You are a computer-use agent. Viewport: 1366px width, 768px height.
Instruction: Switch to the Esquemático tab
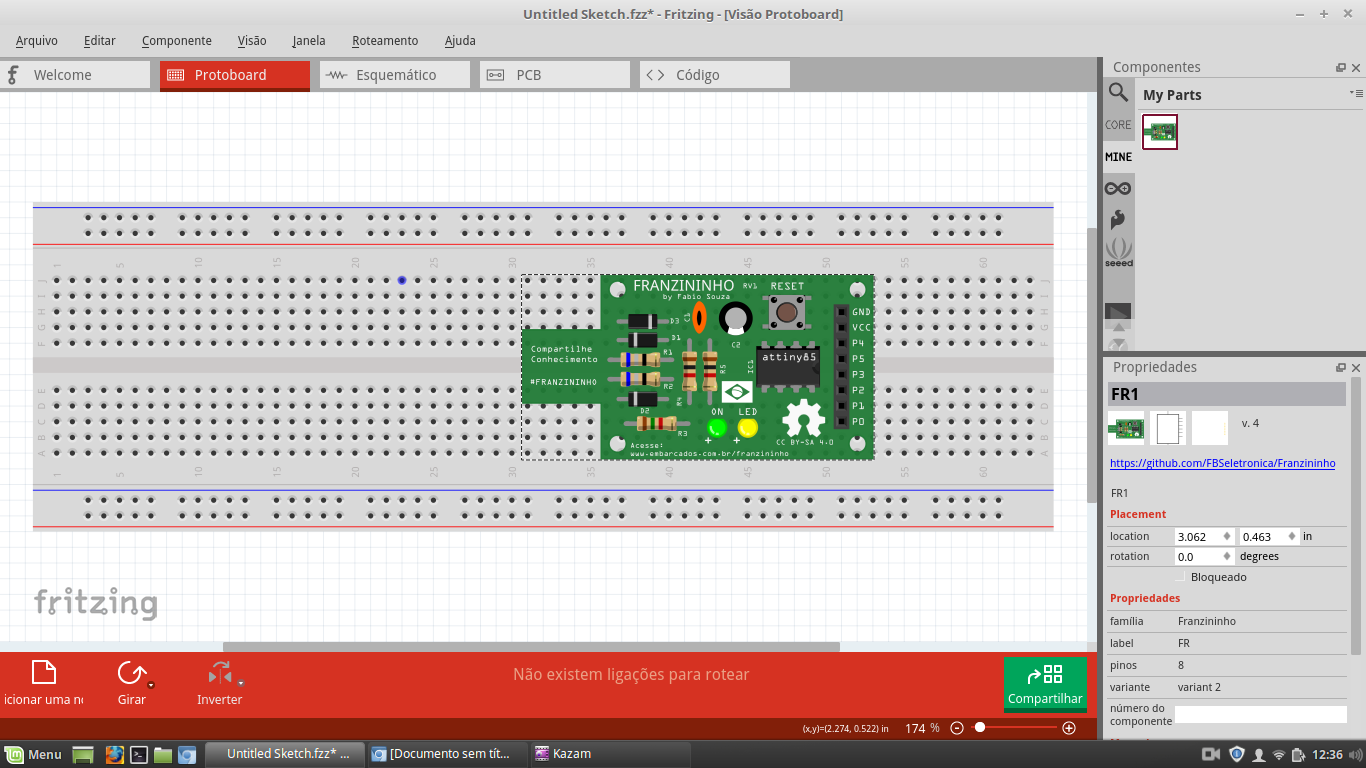pos(395,75)
